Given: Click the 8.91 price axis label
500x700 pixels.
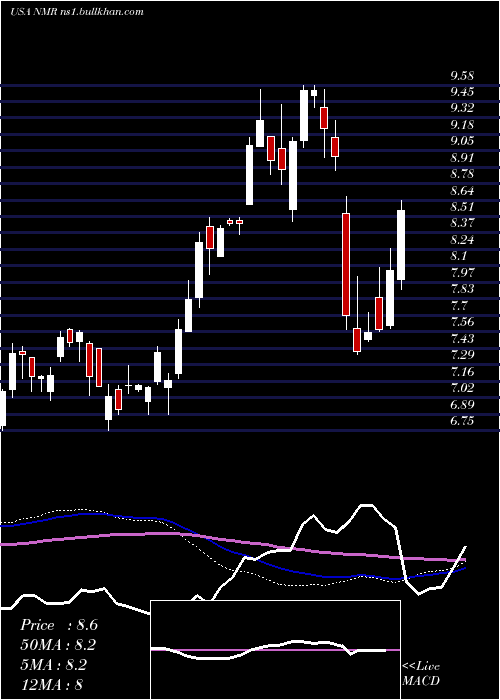Looking at the screenshot, I should pyautogui.click(x=462, y=158).
